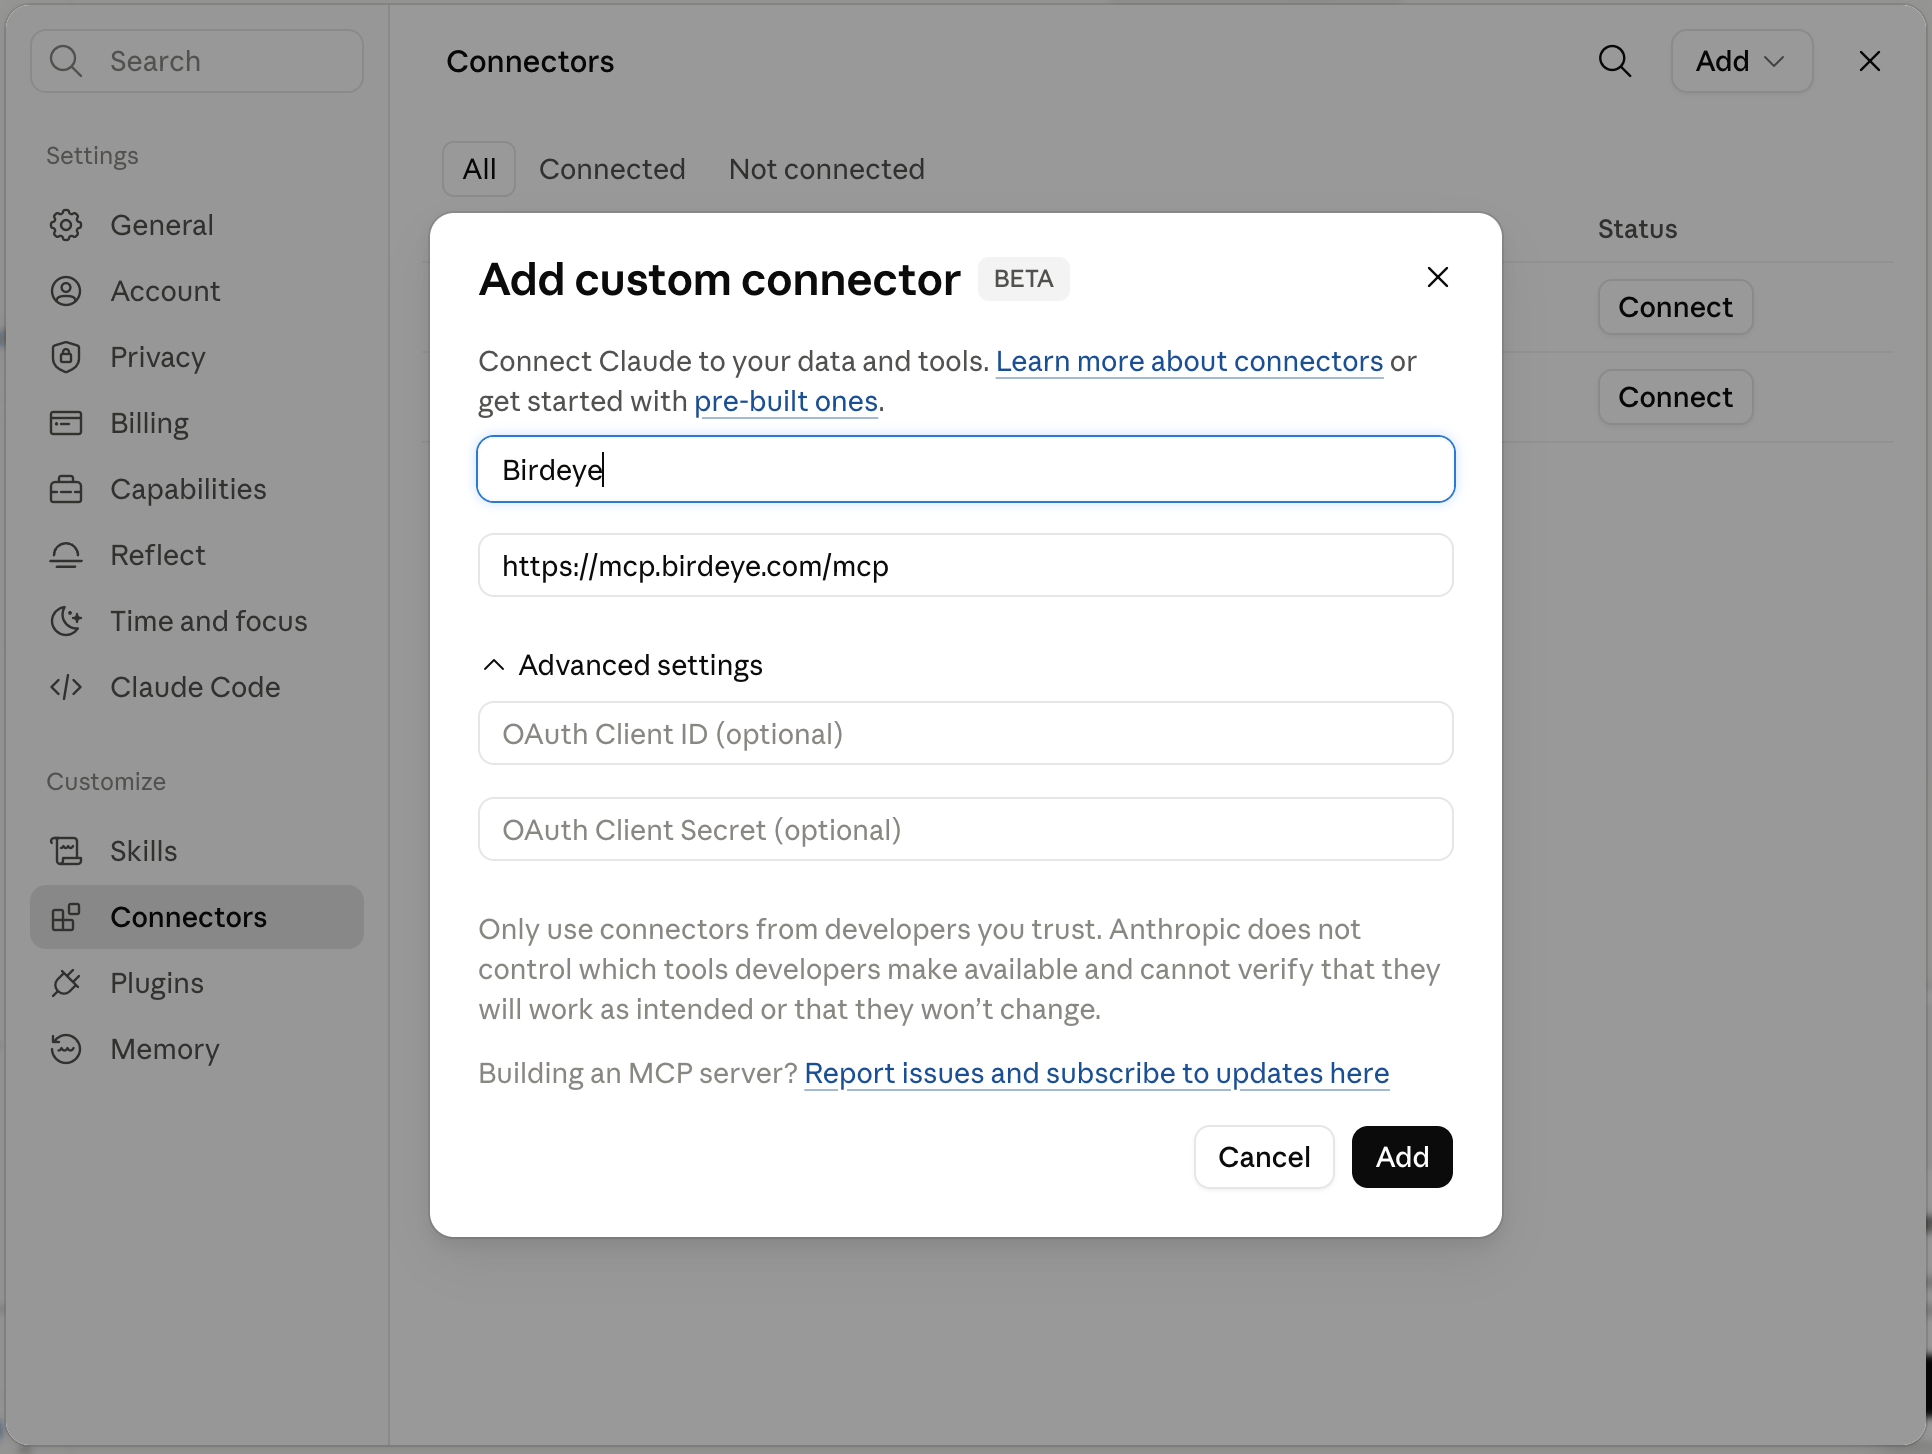1932x1454 pixels.
Task: Go to Billing settings
Action: click(197, 423)
